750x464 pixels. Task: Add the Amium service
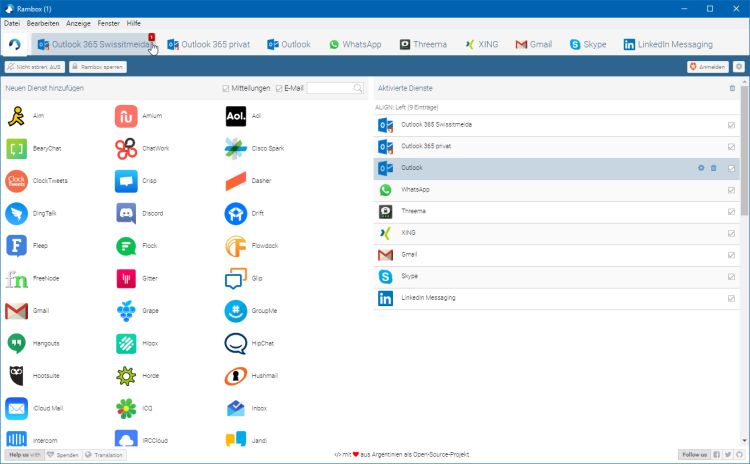tap(139, 116)
